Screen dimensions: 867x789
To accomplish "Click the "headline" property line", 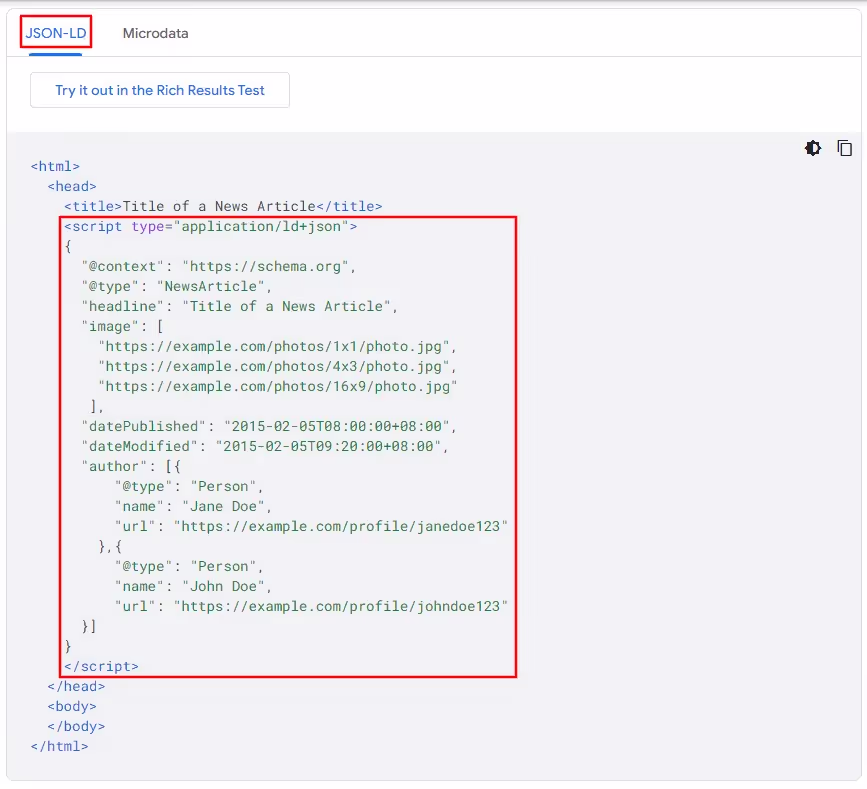I will click(239, 306).
